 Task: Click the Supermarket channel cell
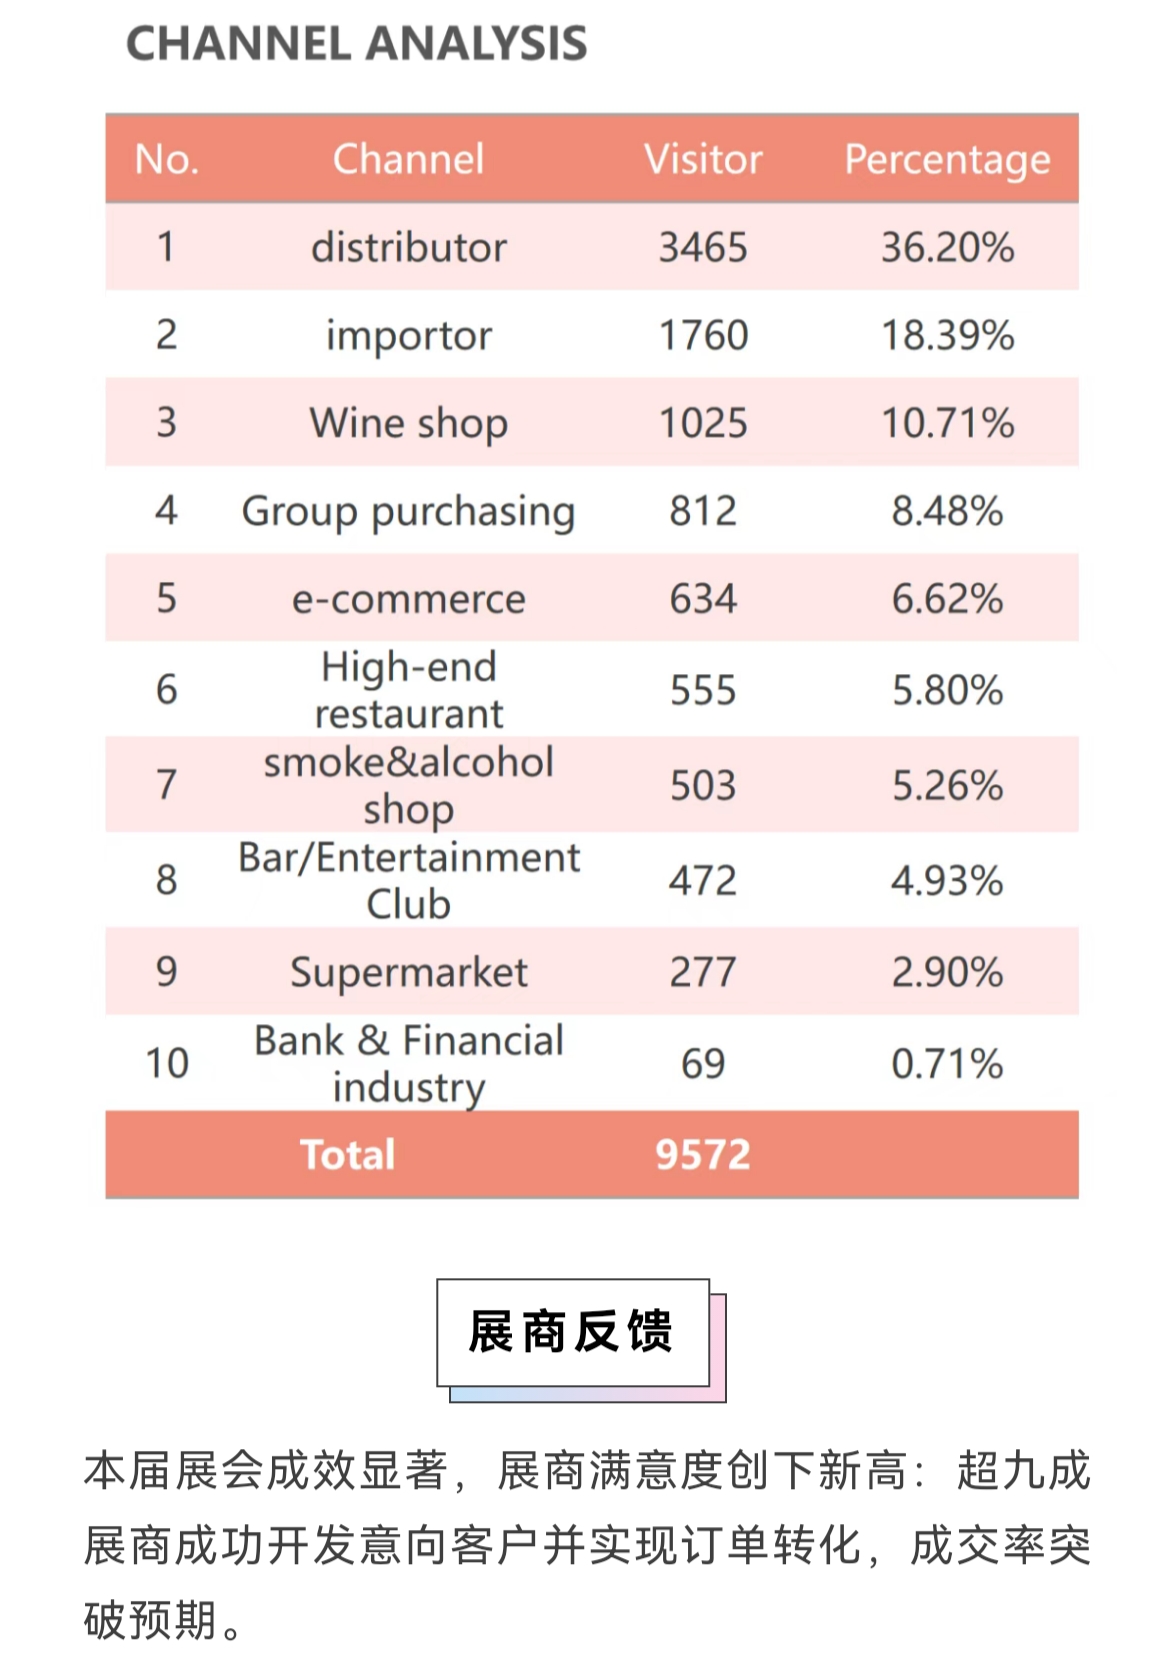coord(408,972)
